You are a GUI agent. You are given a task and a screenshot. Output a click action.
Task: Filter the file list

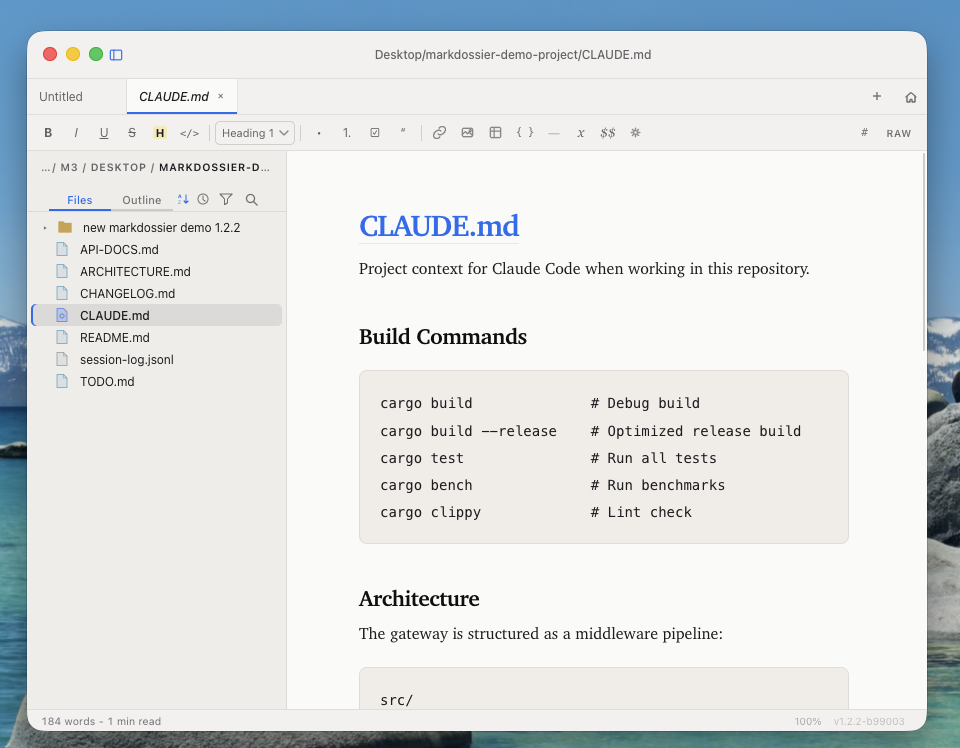pyautogui.click(x=226, y=199)
